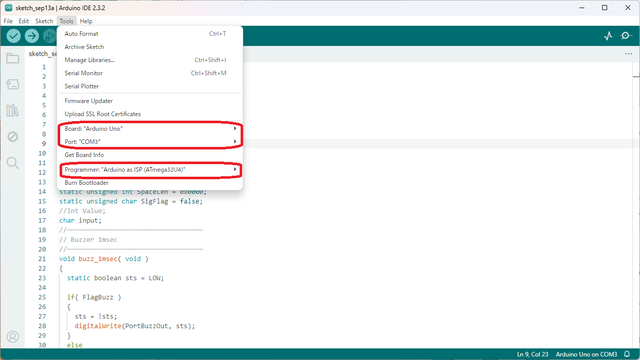Switch to the sketch_sep13a editor tab
640x360 pixels.
click(x=42, y=54)
